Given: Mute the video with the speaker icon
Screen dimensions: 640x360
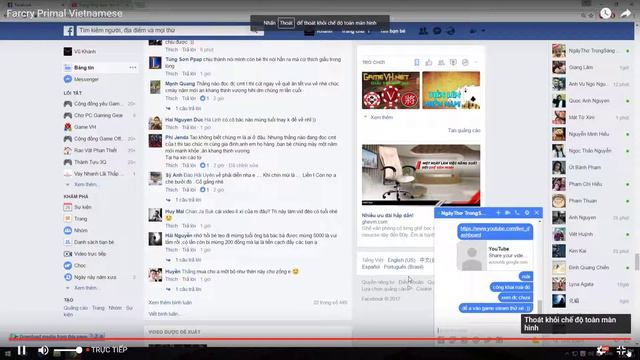Looking at the screenshot, I should click(x=43, y=350).
